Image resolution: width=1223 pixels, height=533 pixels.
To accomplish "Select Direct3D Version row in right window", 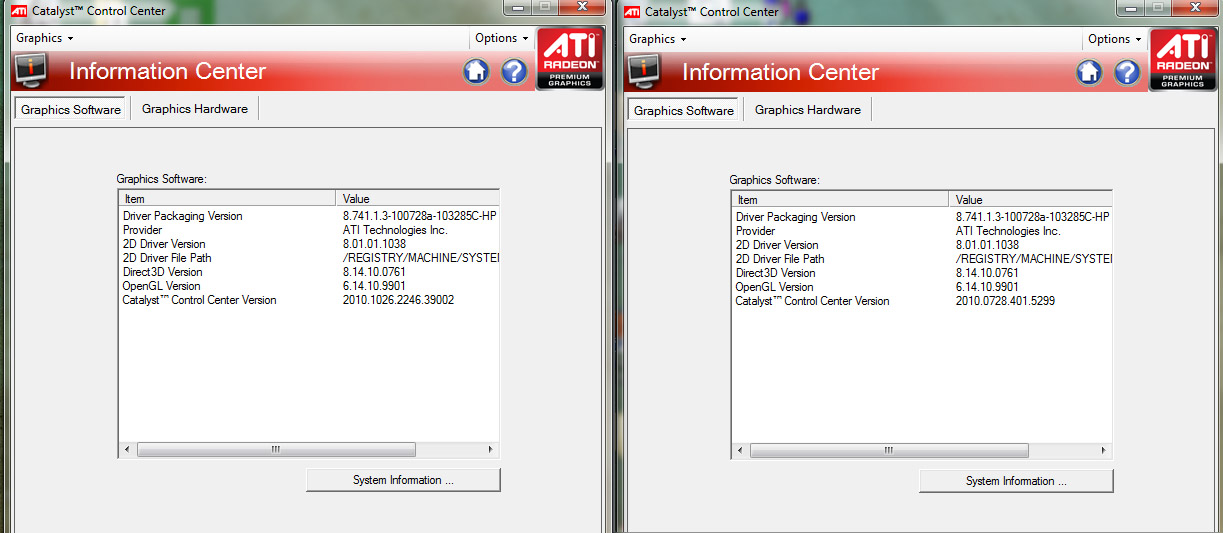I will [922, 273].
